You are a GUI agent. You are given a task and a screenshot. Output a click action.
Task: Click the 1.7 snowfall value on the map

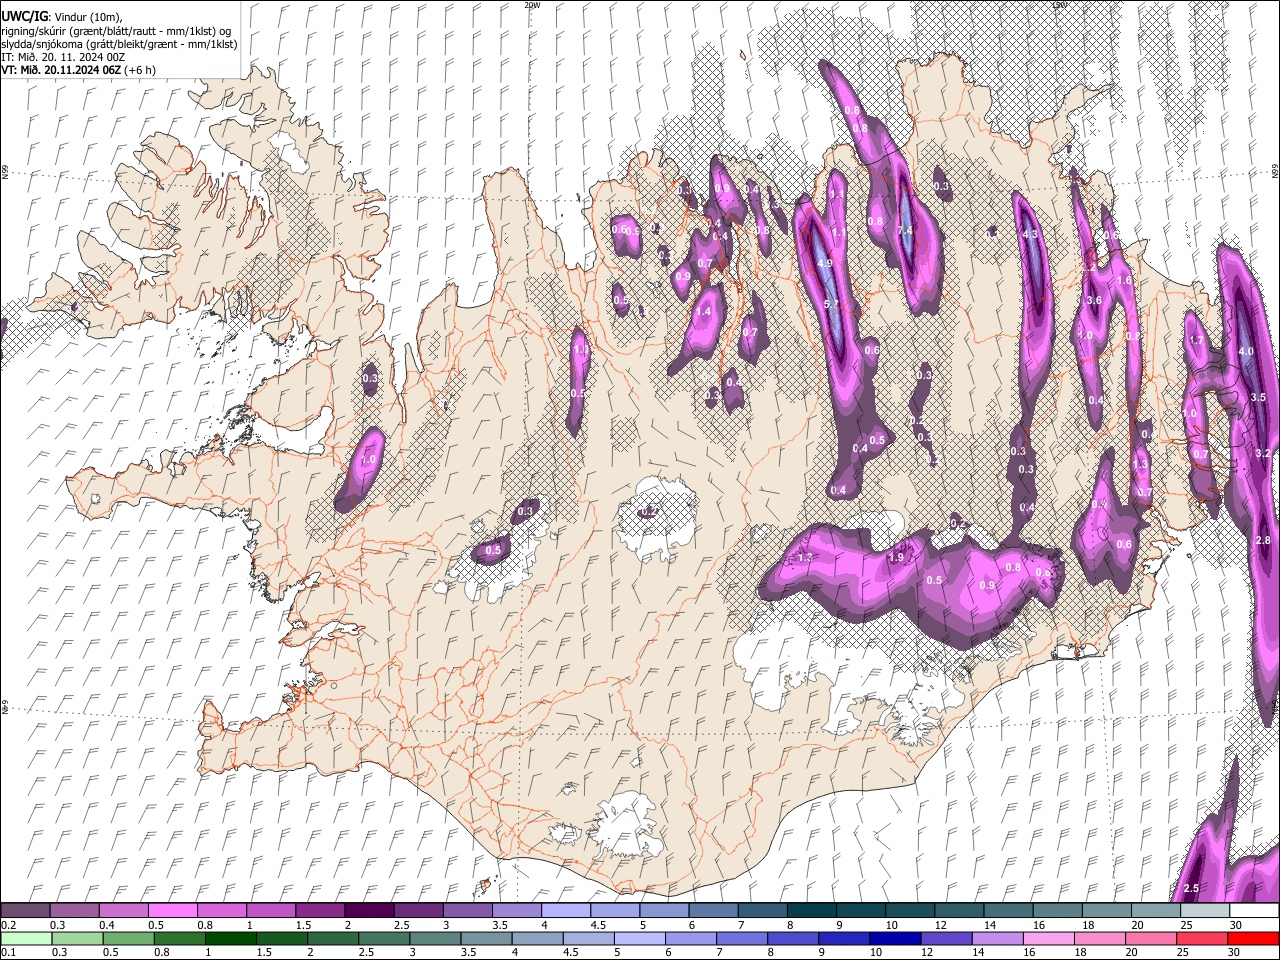(x=1196, y=340)
